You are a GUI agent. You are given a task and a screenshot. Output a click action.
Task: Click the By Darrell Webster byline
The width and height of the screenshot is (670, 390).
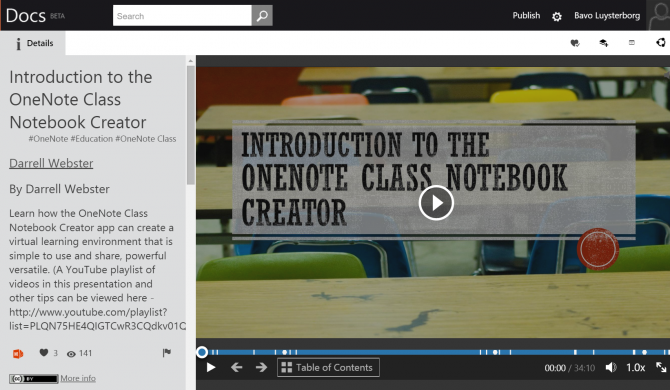[59, 189]
